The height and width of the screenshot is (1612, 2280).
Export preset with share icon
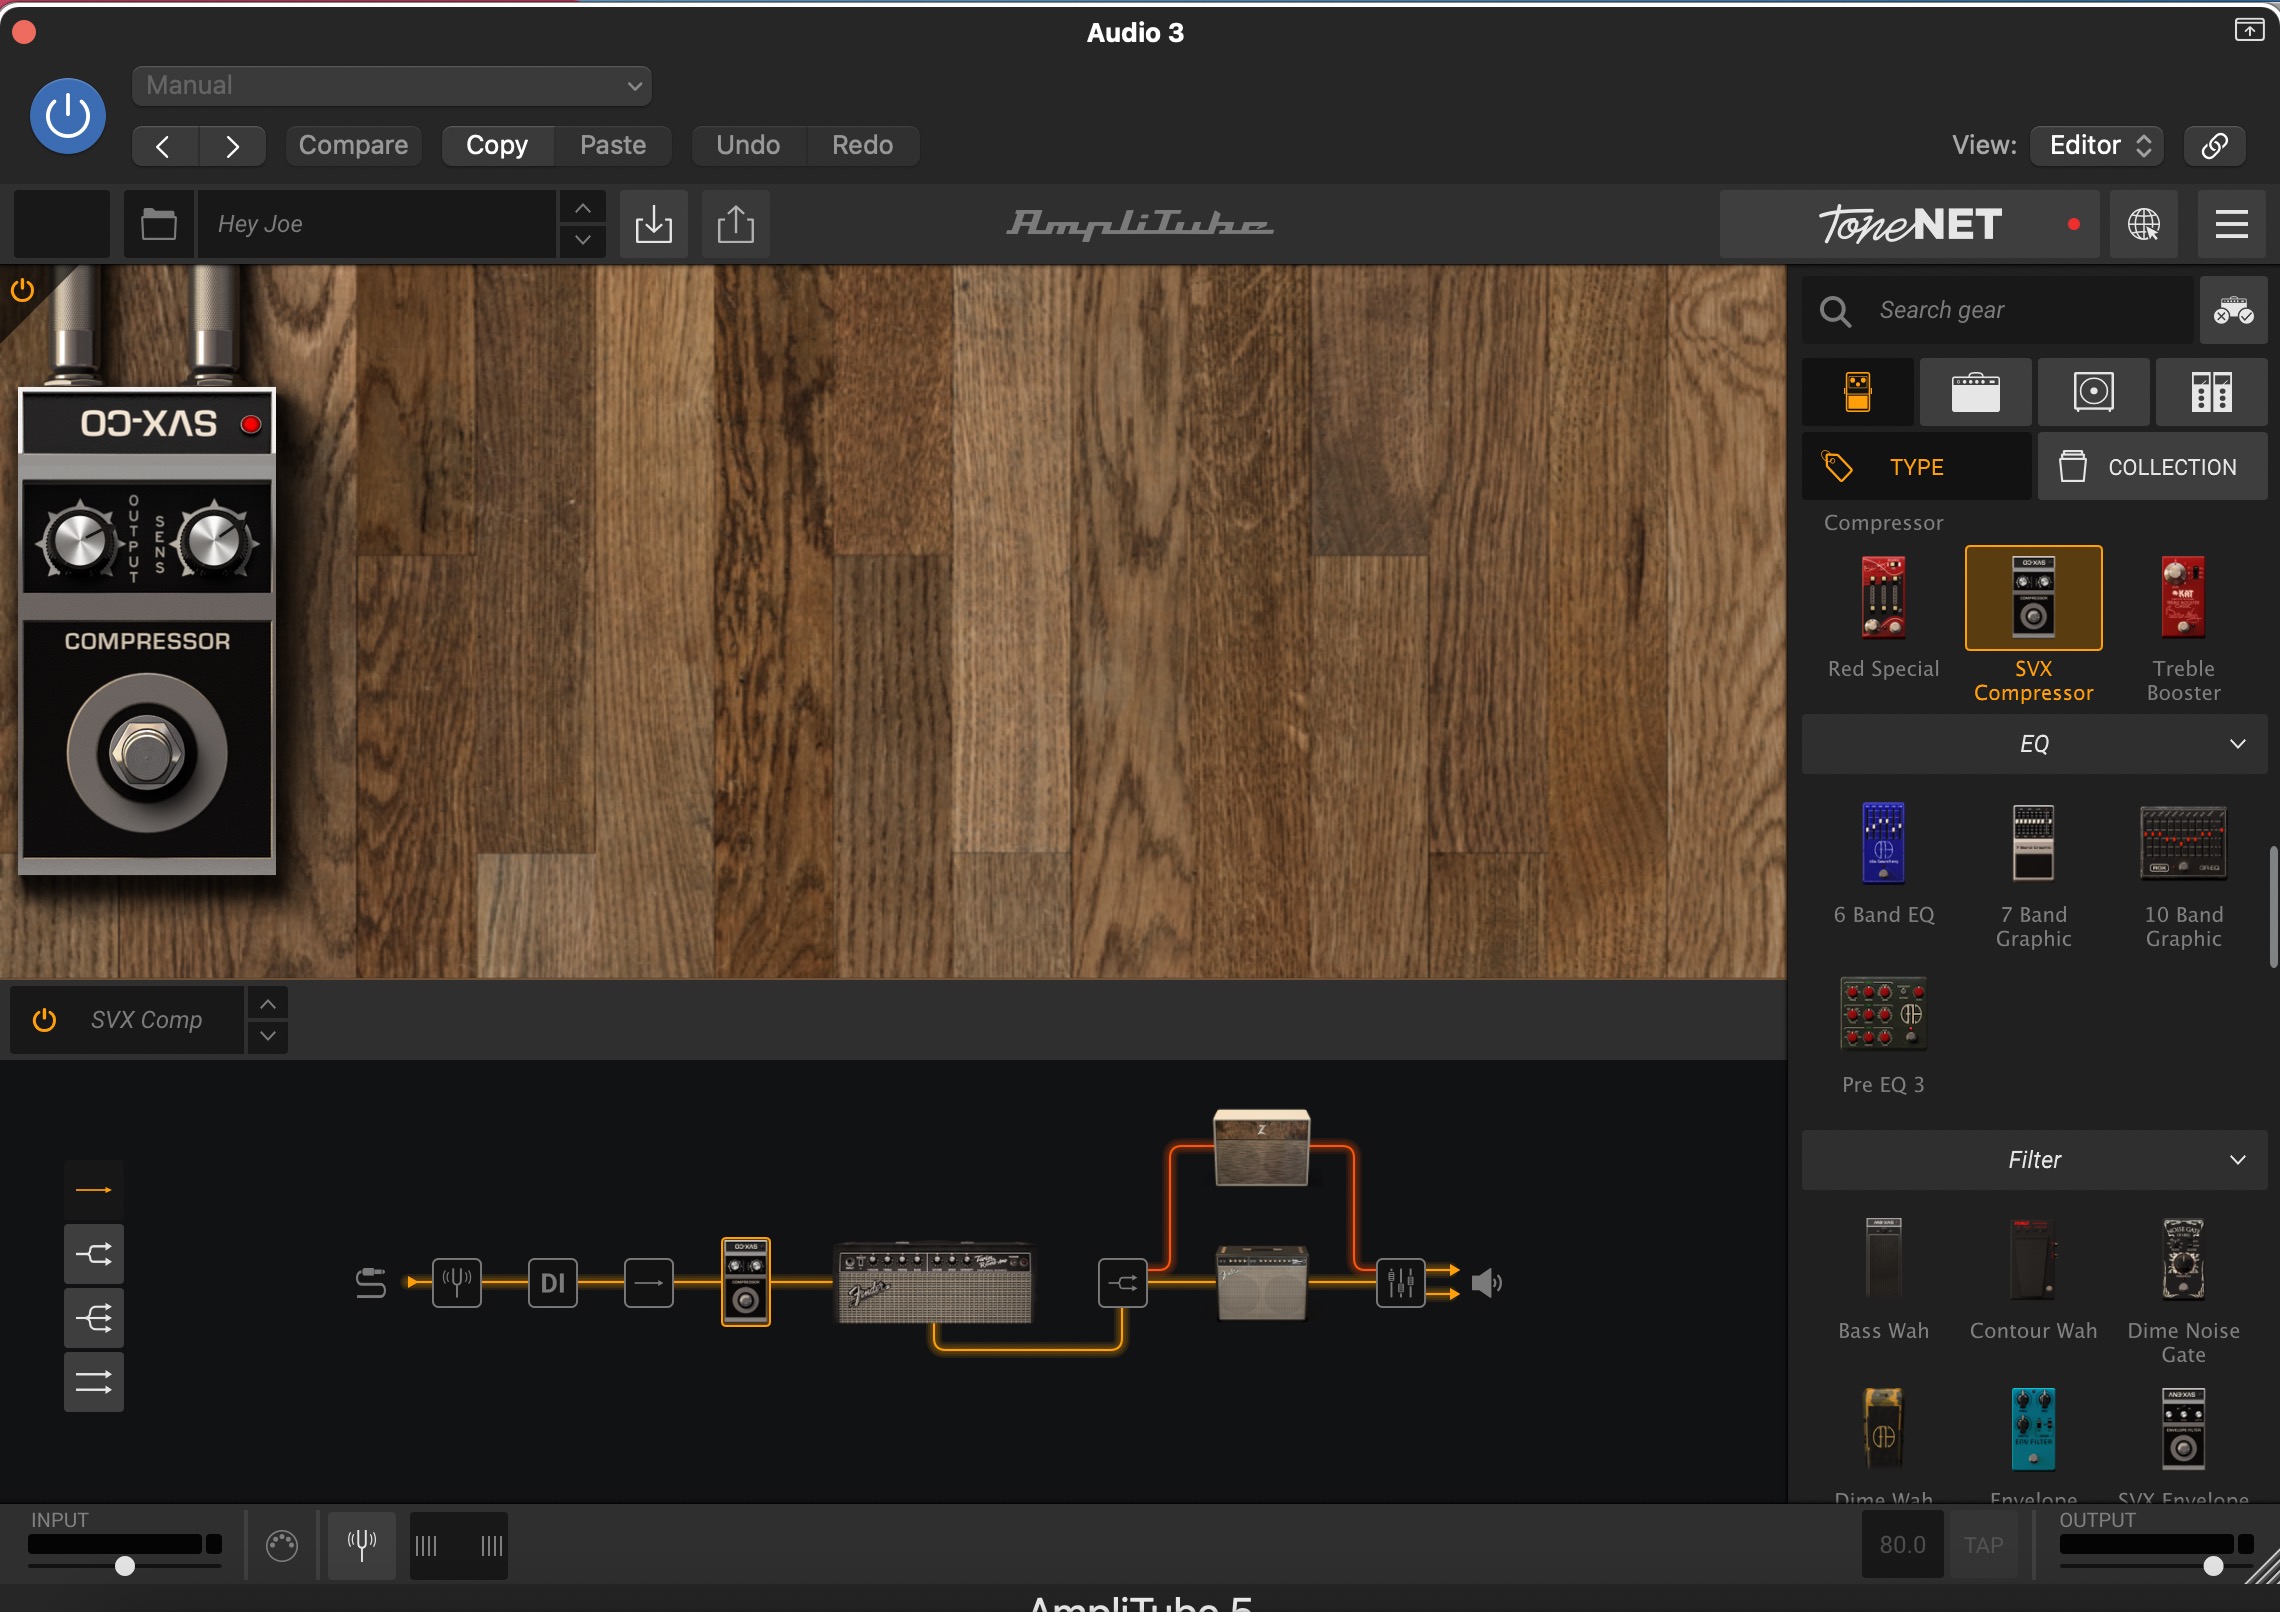click(735, 224)
